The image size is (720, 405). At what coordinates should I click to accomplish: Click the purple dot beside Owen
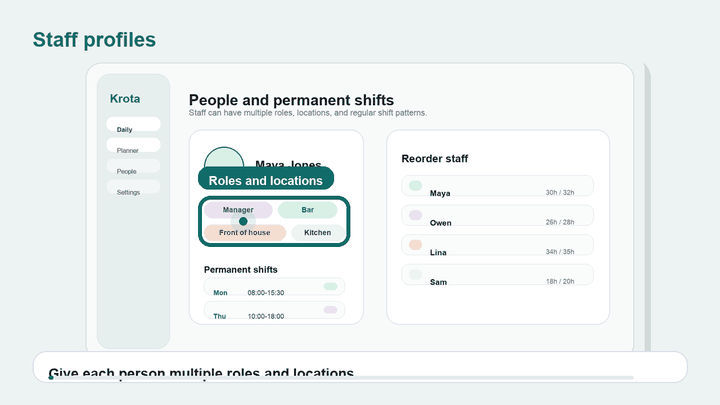(416, 215)
